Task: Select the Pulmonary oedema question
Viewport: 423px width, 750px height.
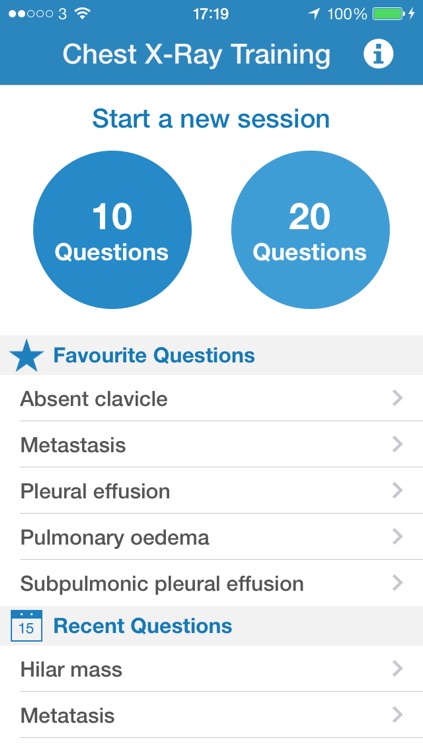Action: [x=212, y=537]
